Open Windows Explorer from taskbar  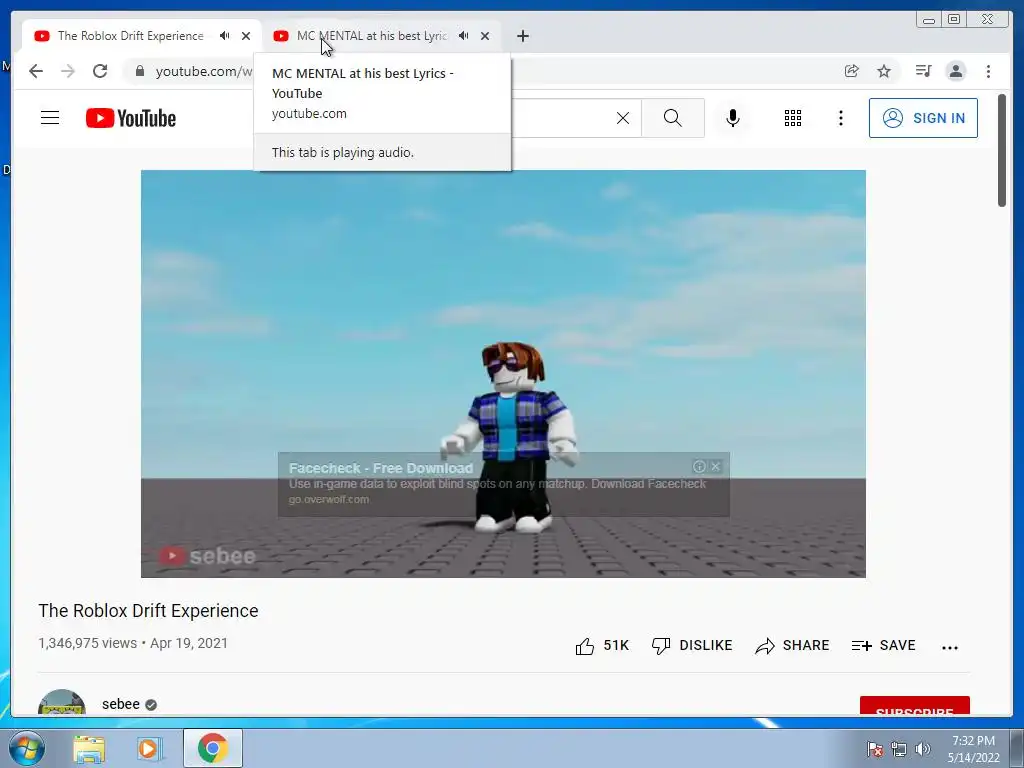coord(89,748)
